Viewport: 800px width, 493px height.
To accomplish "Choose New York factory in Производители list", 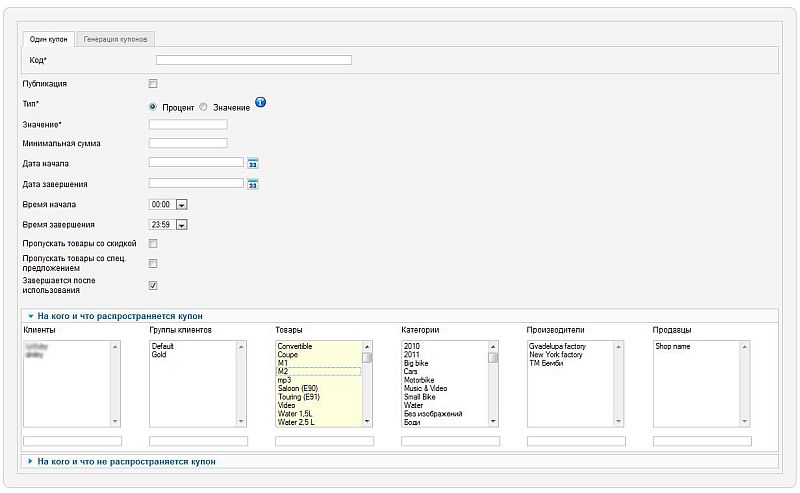I will [x=558, y=355].
